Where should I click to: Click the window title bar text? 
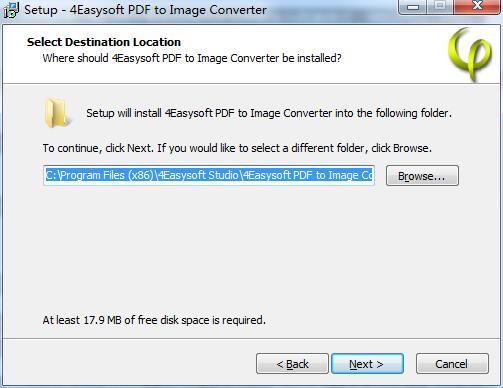click(x=145, y=10)
